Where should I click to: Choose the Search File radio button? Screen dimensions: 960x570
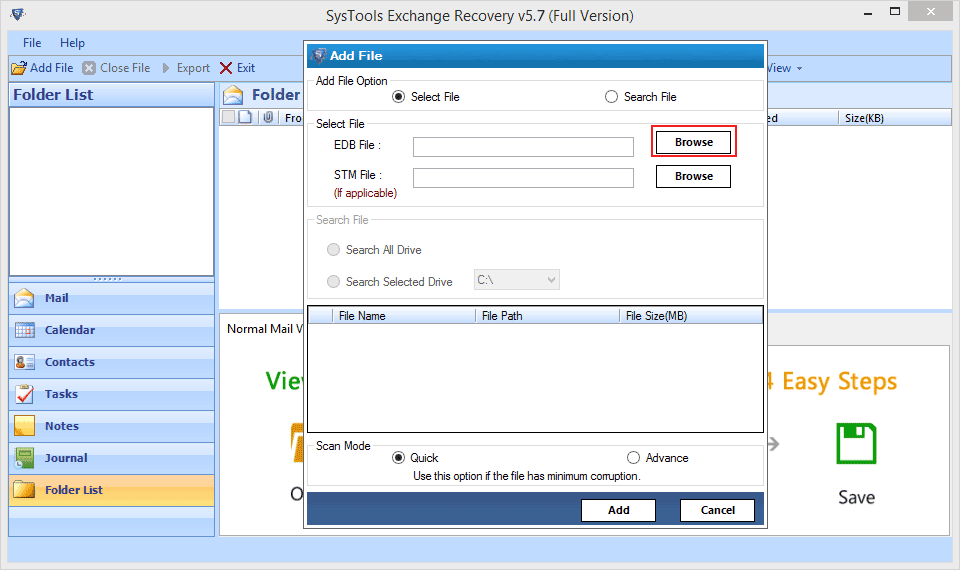pyautogui.click(x=611, y=97)
